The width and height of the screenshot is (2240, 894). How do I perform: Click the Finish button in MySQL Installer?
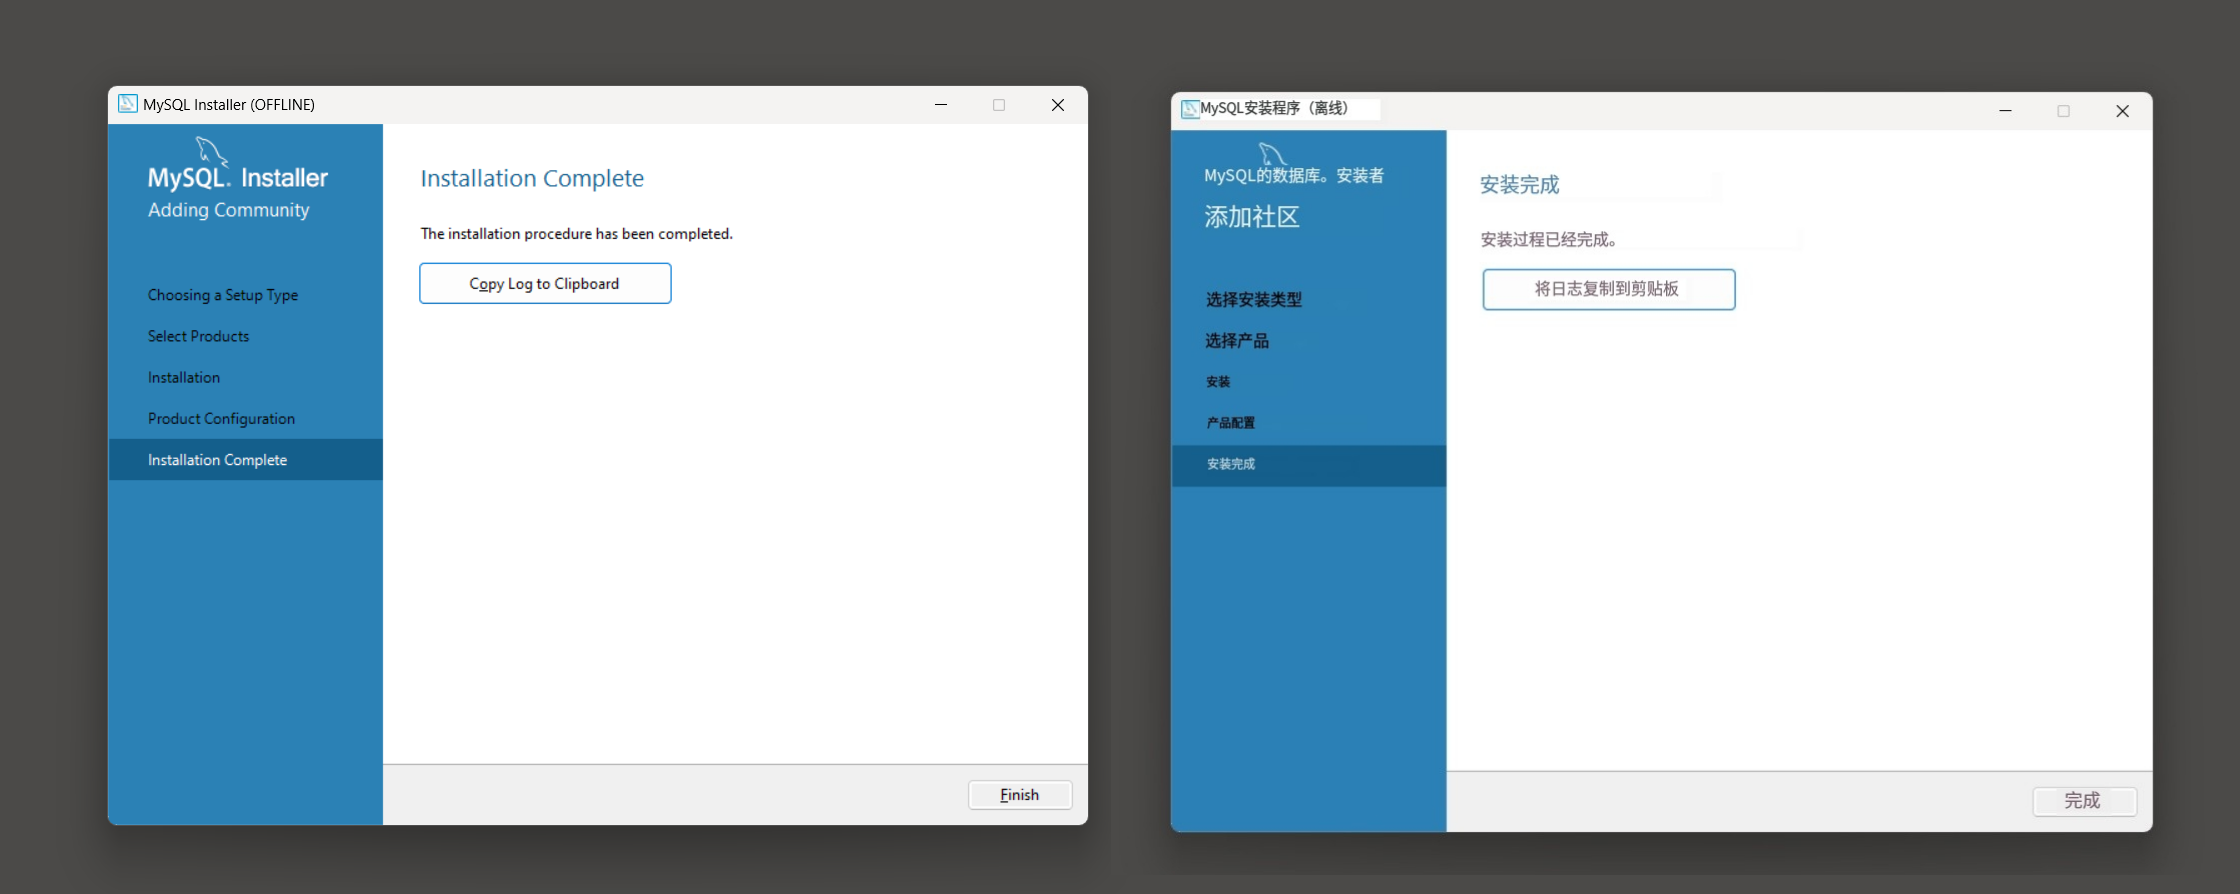(x=1020, y=795)
